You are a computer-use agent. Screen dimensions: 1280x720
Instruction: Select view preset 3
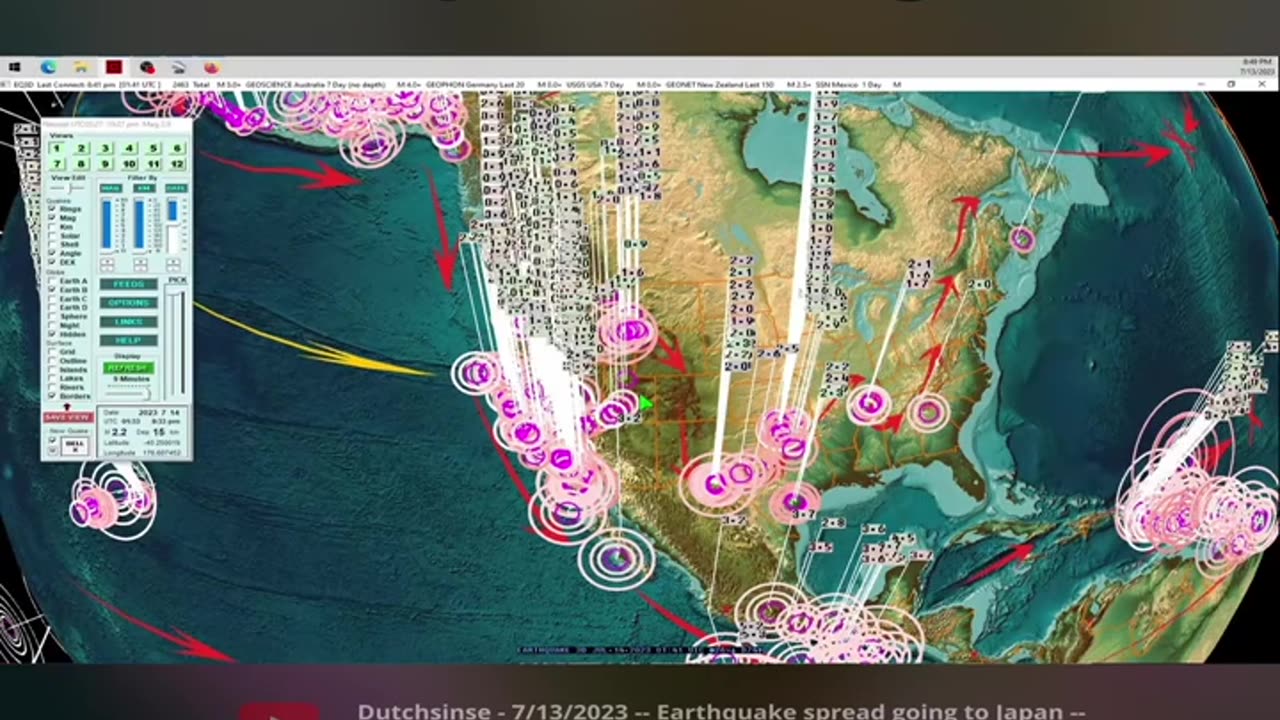(x=105, y=148)
